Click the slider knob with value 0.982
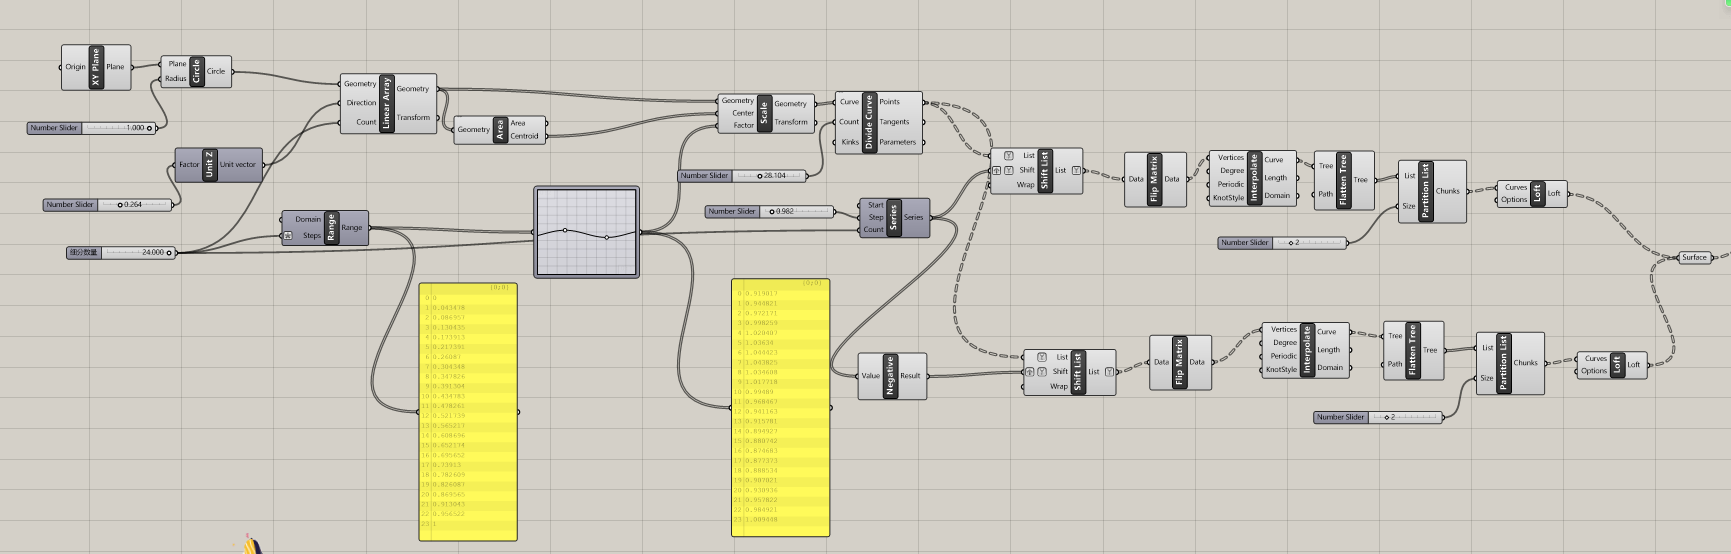Viewport: 1731px width, 554px height. tap(772, 212)
